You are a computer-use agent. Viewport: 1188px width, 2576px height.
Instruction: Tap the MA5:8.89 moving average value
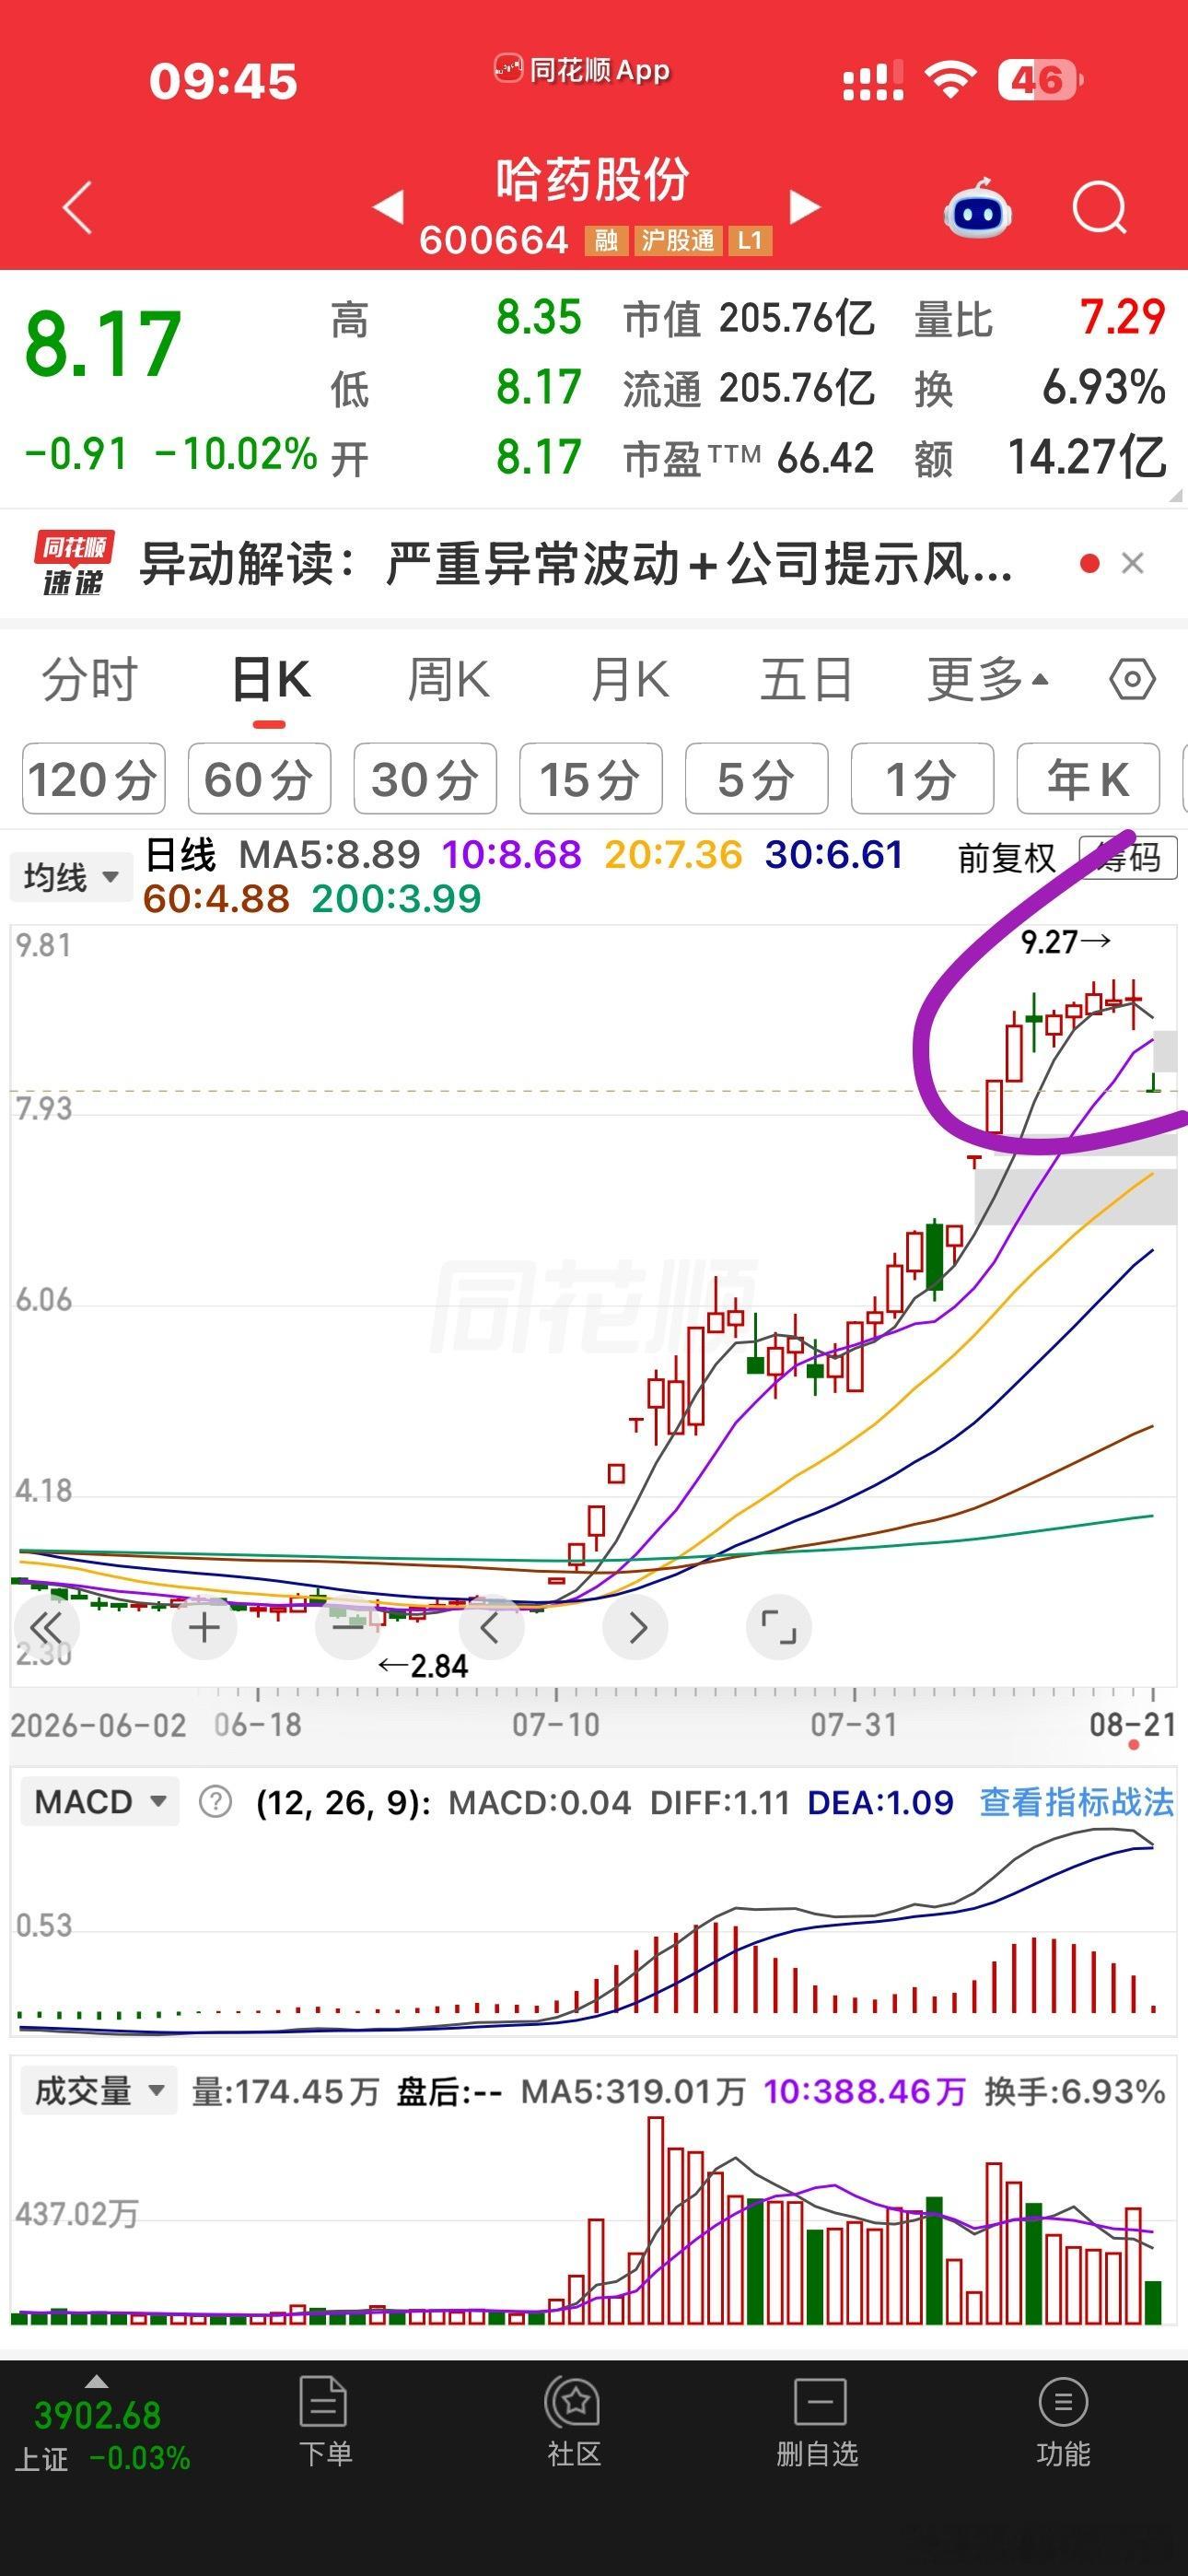click(x=329, y=855)
